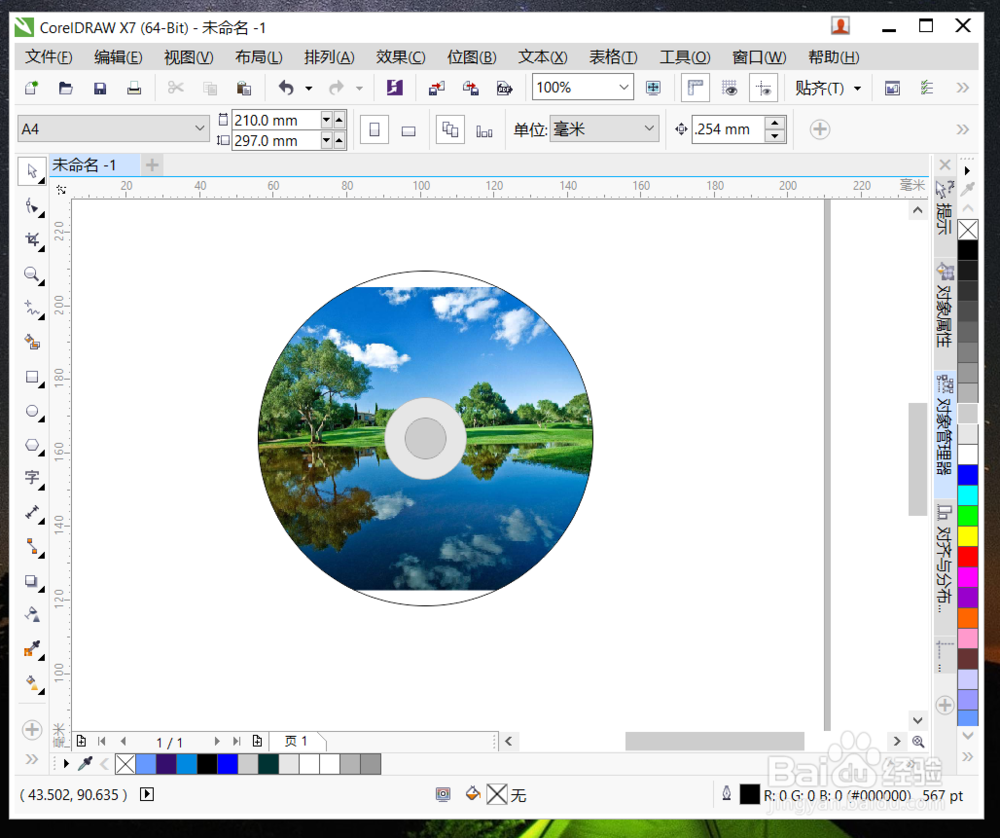
Task: Expand toolbox overflow chevron
Action: pos(32,759)
